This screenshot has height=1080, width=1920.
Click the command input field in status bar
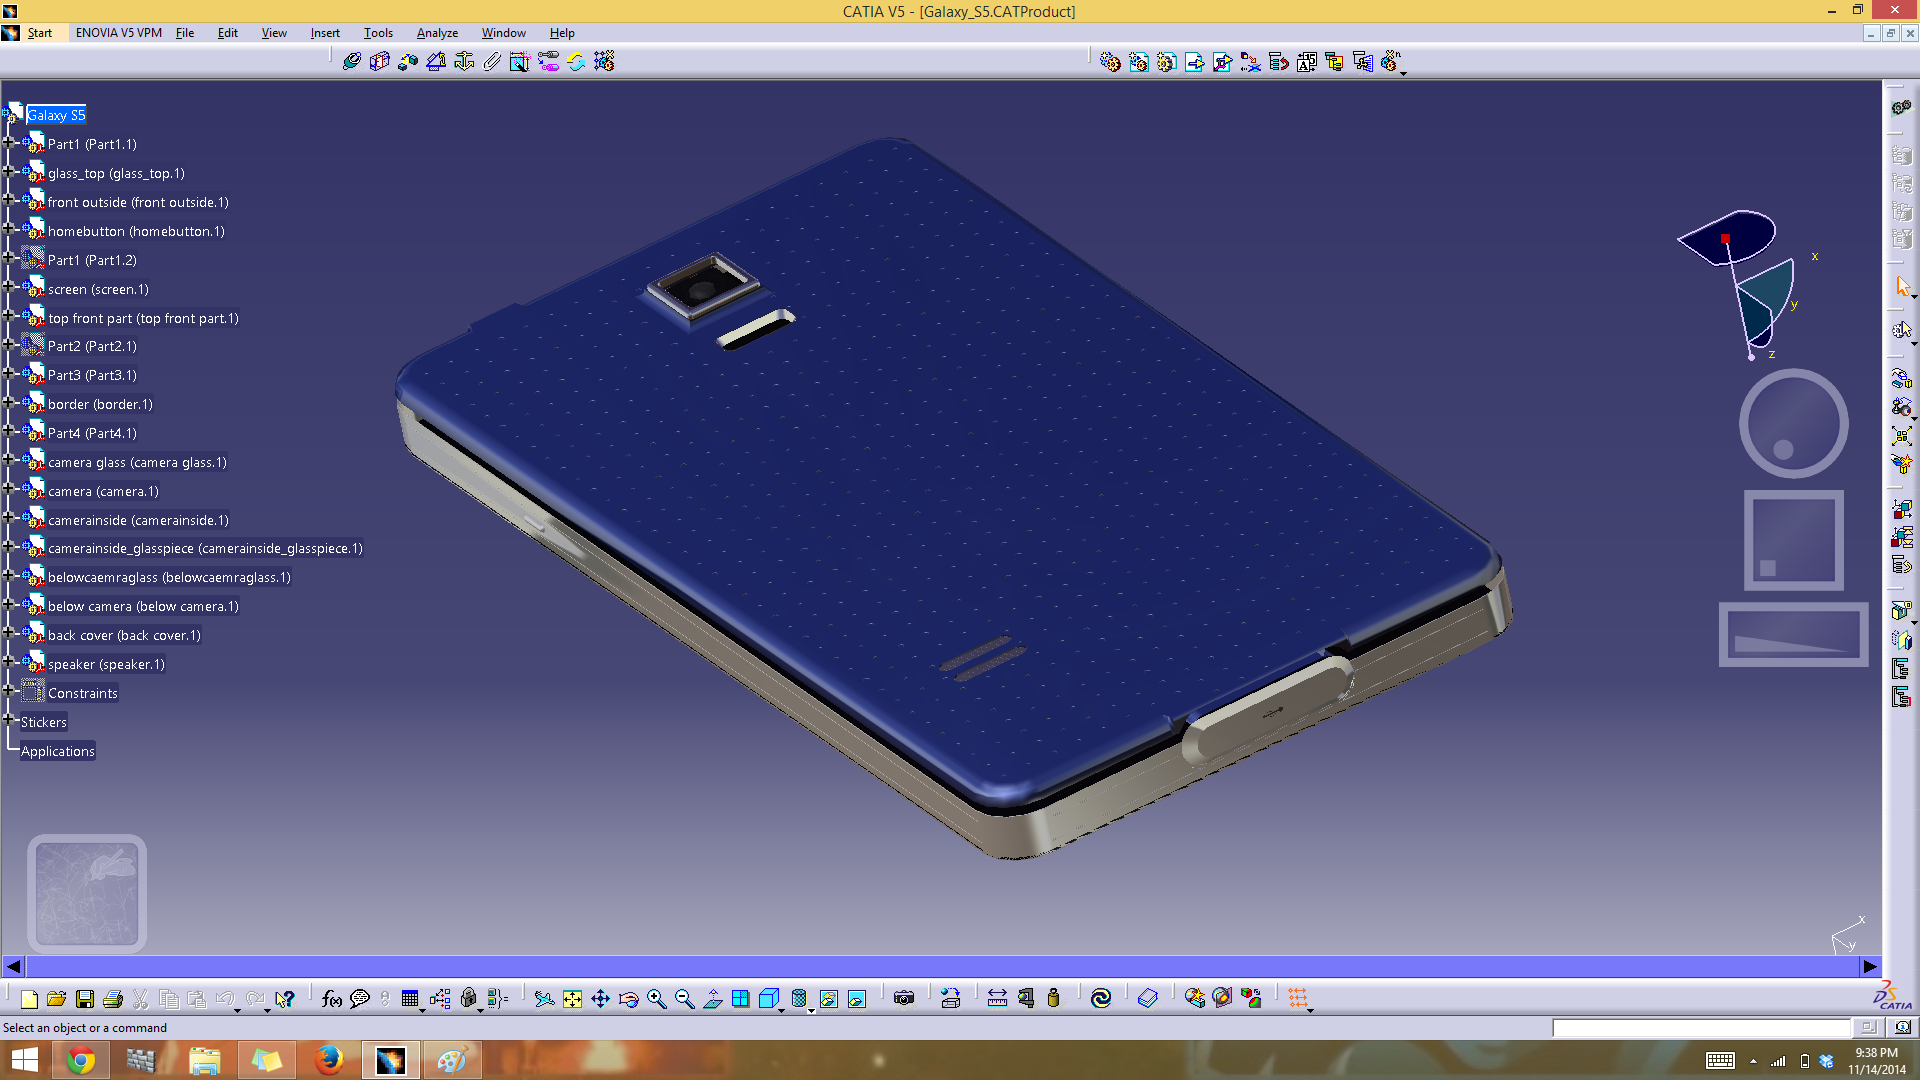[1701, 1027]
